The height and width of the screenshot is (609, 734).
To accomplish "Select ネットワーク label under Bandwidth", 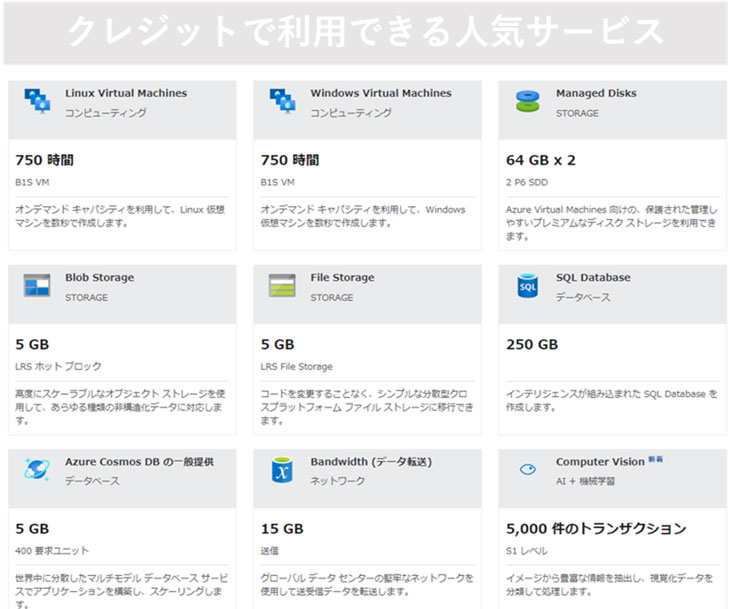I will coord(338,481).
